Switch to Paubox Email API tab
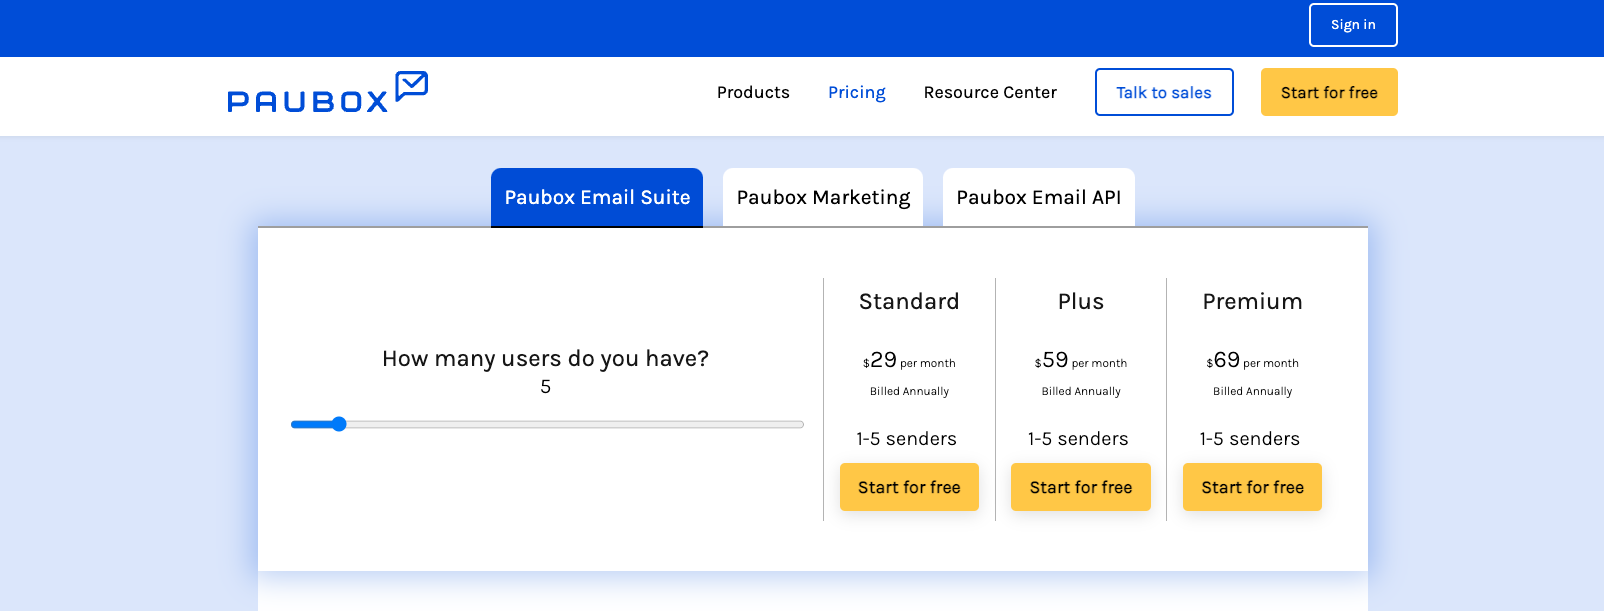Viewport: 1604px width, 611px height. point(1039,197)
